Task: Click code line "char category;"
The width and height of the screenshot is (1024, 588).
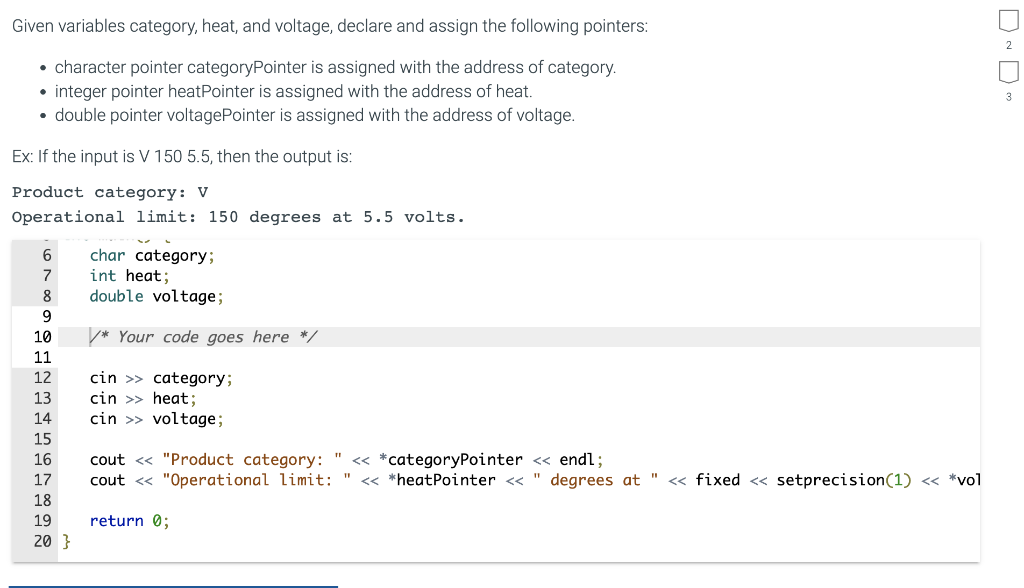Action: click(x=152, y=255)
